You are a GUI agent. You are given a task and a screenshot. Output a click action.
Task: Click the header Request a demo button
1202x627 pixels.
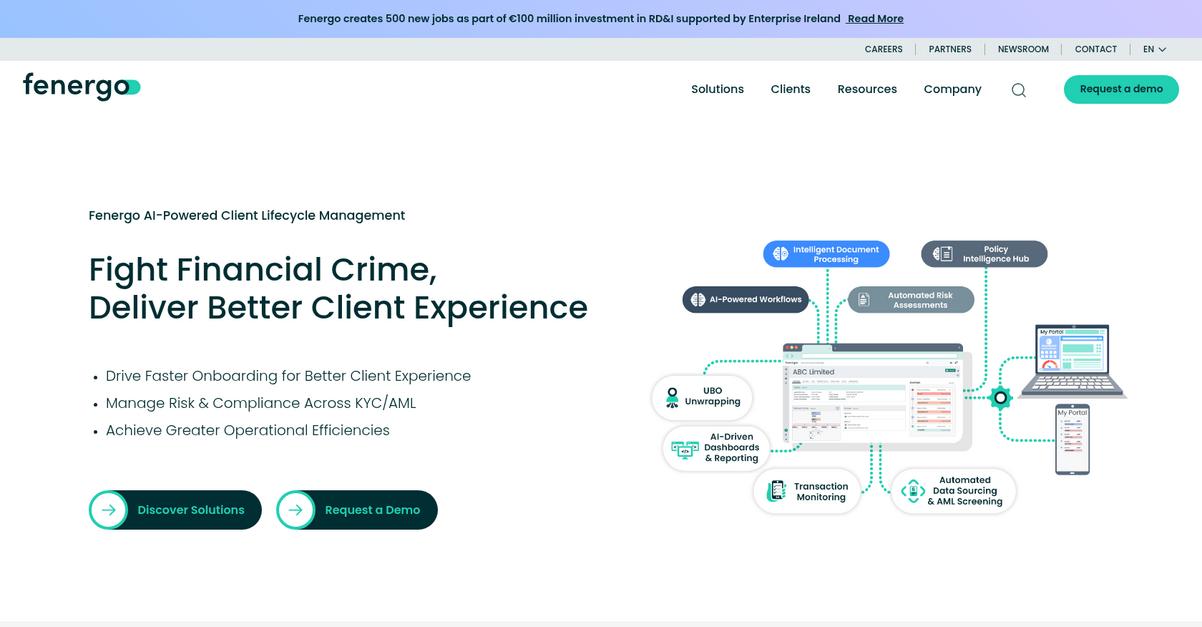click(x=1121, y=89)
